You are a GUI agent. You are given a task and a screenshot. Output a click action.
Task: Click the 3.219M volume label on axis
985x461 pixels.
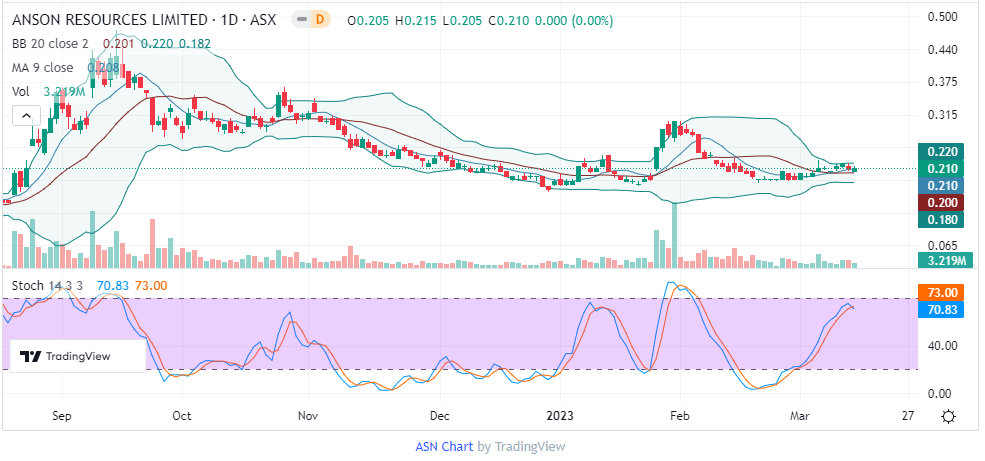pos(944,261)
